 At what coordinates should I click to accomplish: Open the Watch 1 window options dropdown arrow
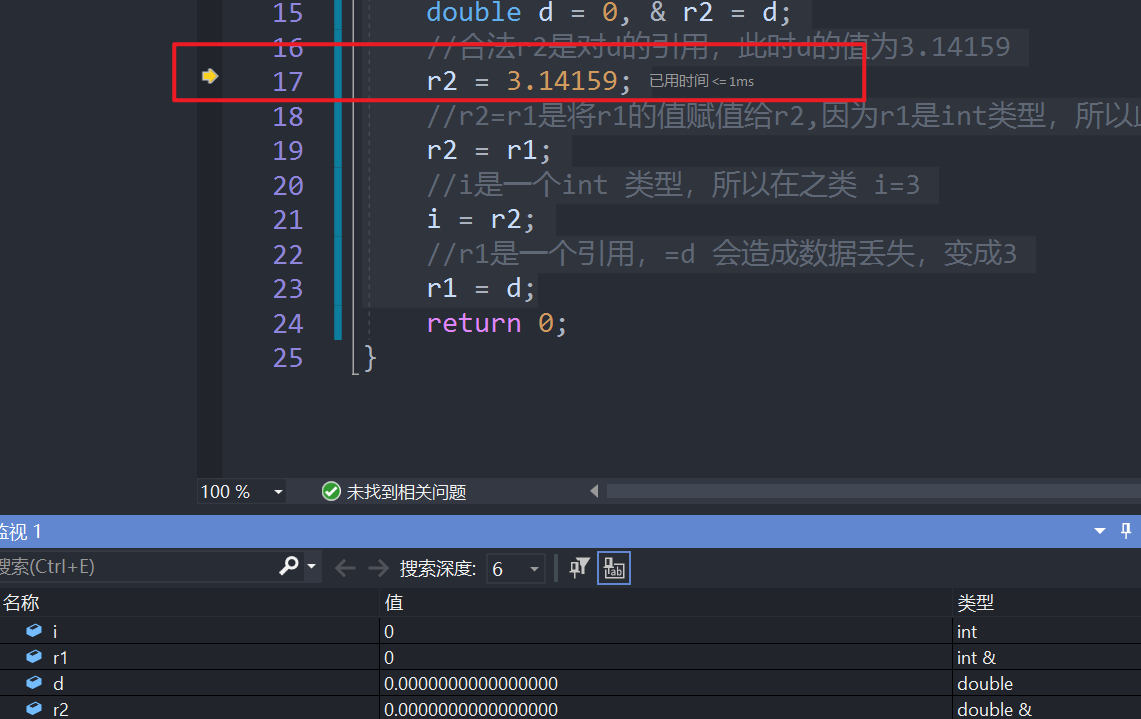pos(1100,531)
